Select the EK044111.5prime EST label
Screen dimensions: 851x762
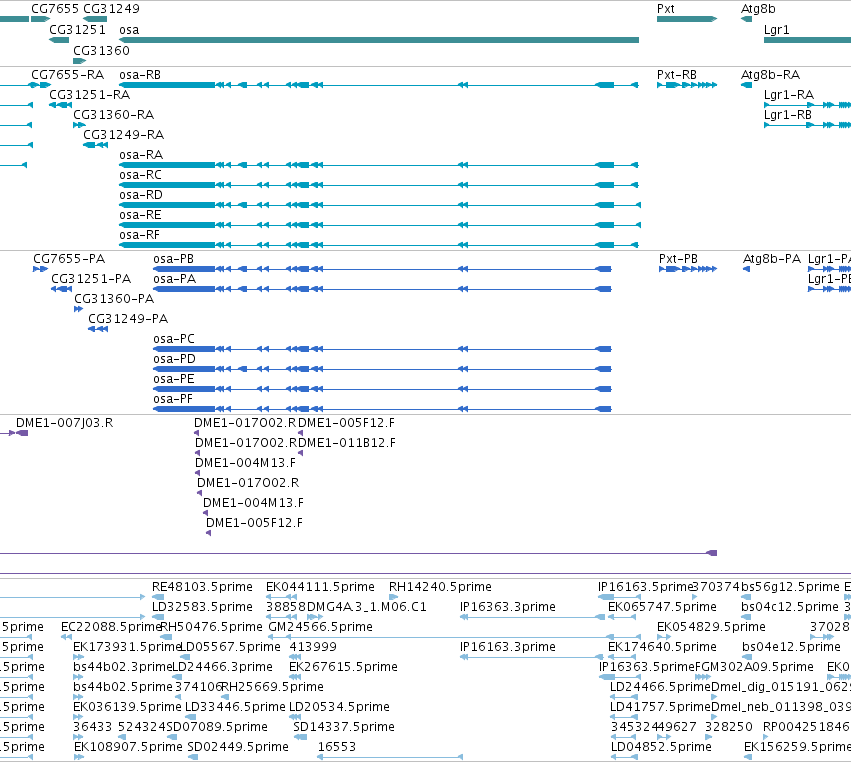click(x=320, y=587)
